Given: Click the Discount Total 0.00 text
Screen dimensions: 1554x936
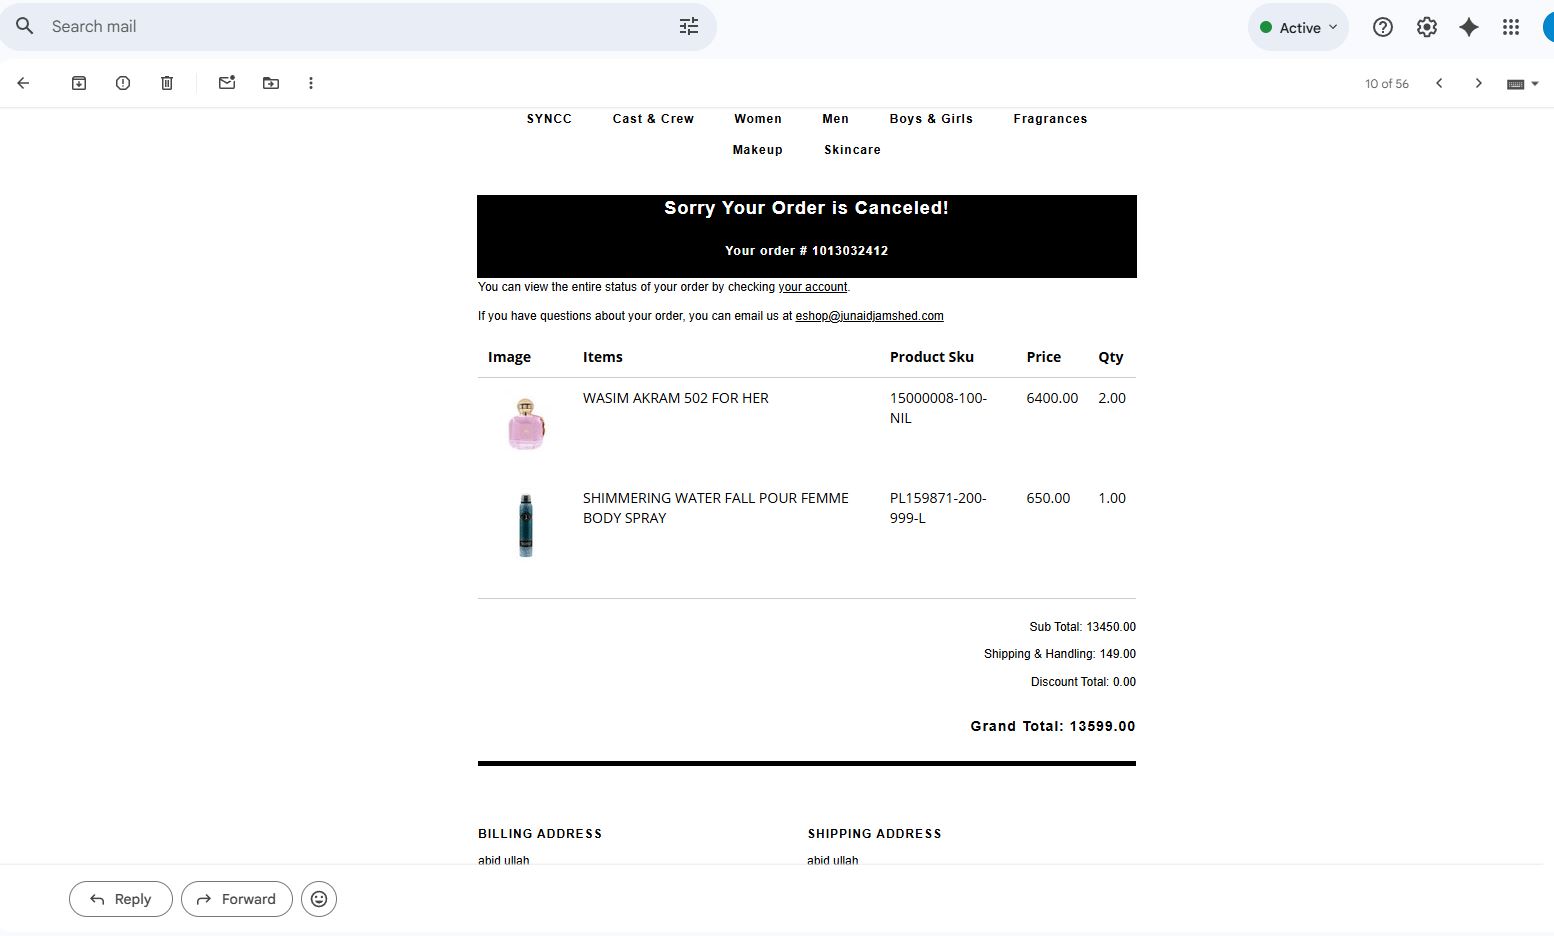Looking at the screenshot, I should tap(1083, 682).
